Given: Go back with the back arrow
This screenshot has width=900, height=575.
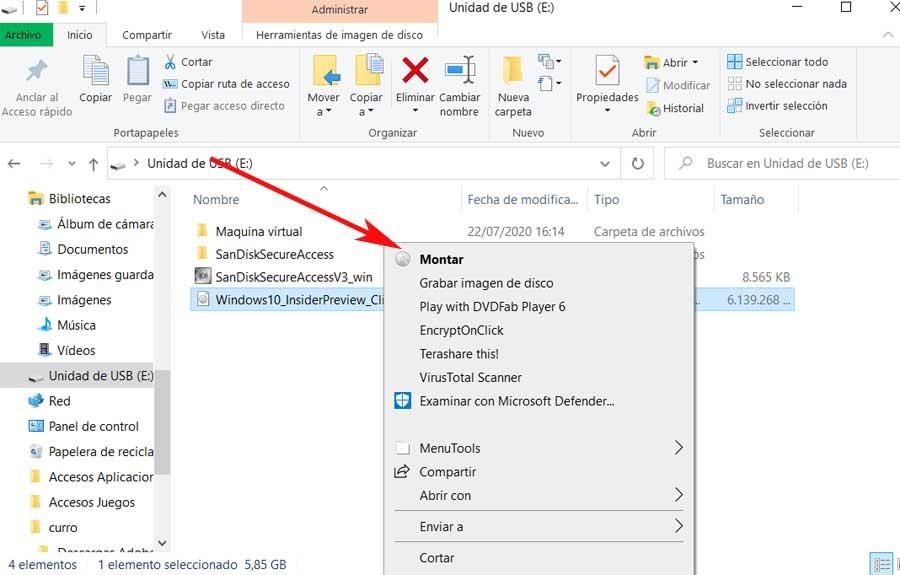Looking at the screenshot, I should point(14,164).
